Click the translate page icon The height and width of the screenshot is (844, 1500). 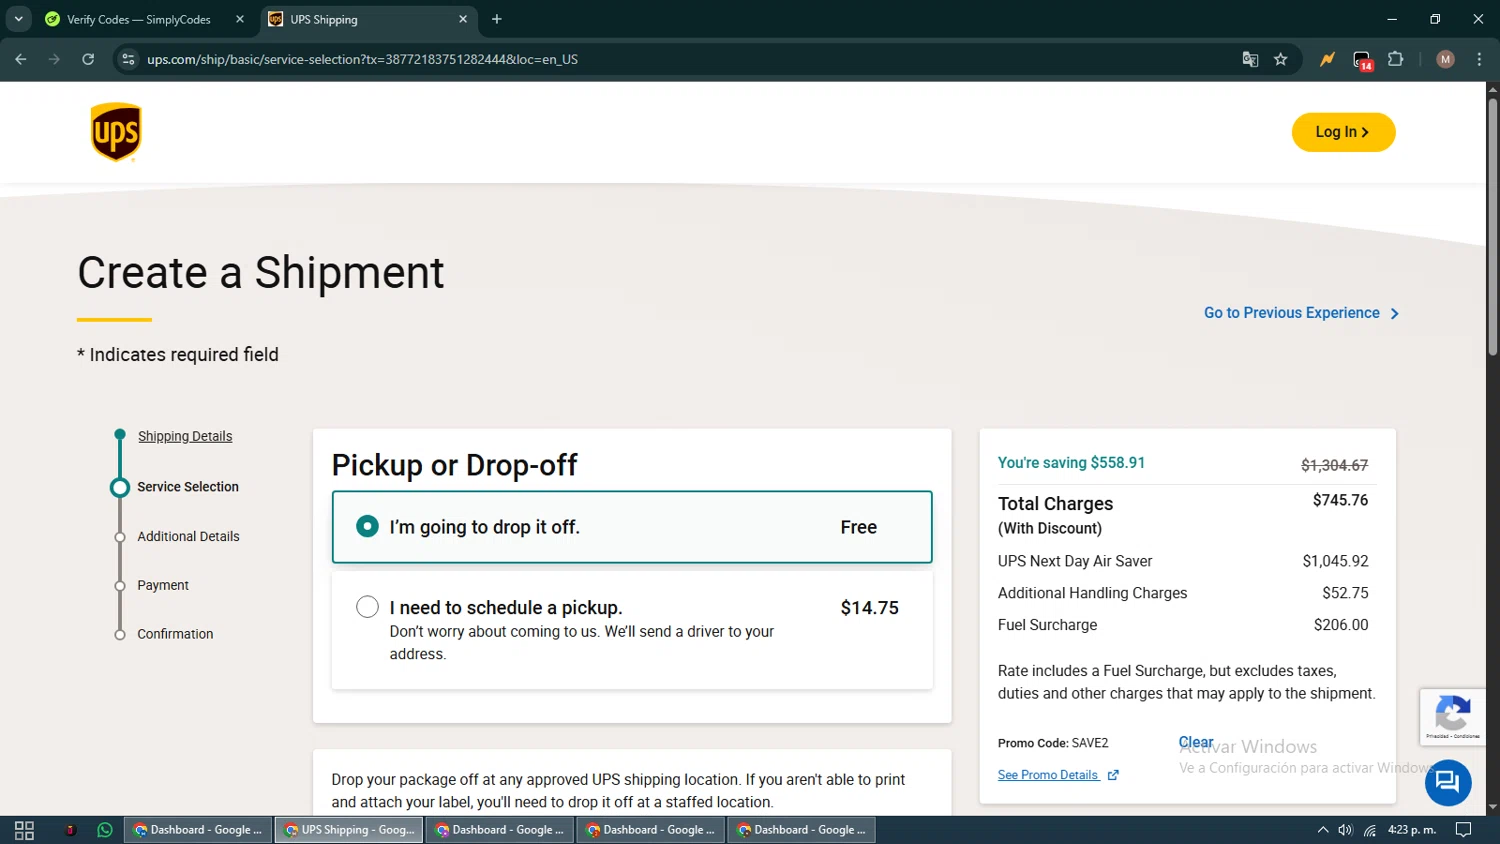1250,59
